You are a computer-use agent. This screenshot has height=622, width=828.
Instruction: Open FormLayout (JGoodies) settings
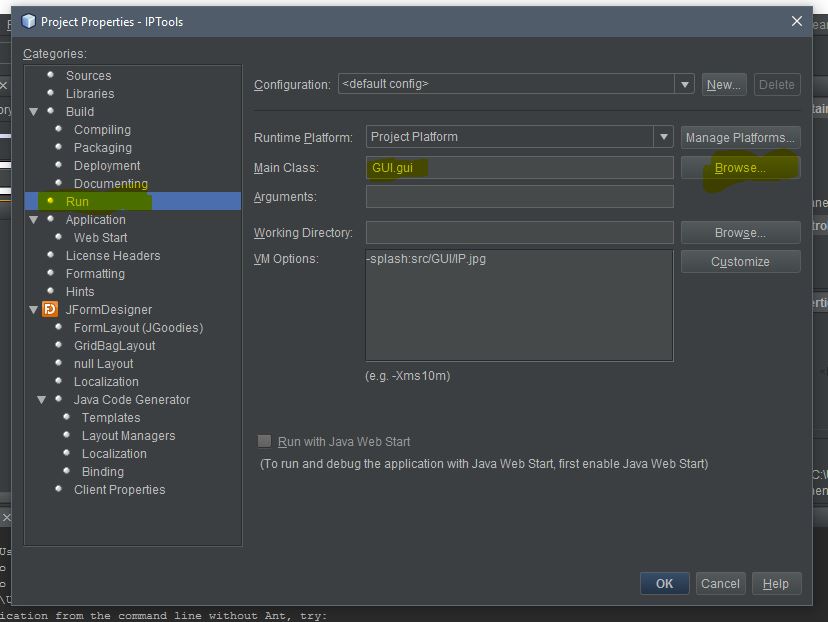pos(138,327)
